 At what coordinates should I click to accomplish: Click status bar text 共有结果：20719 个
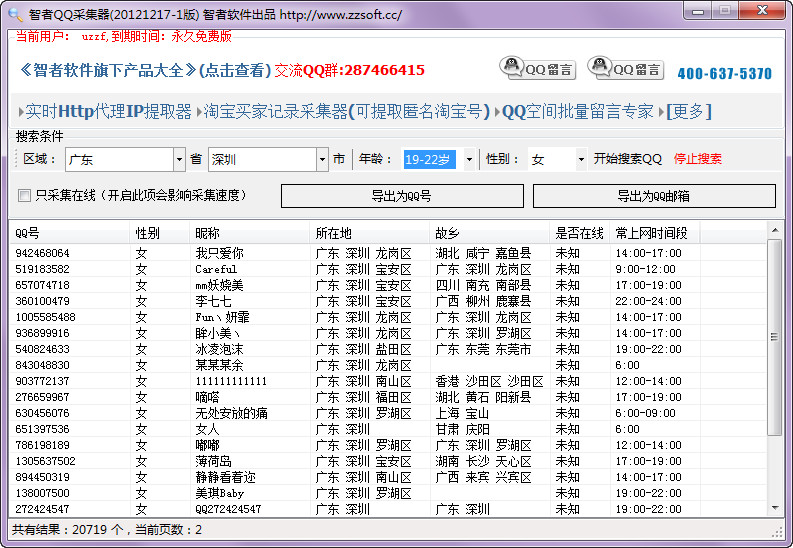point(67,529)
